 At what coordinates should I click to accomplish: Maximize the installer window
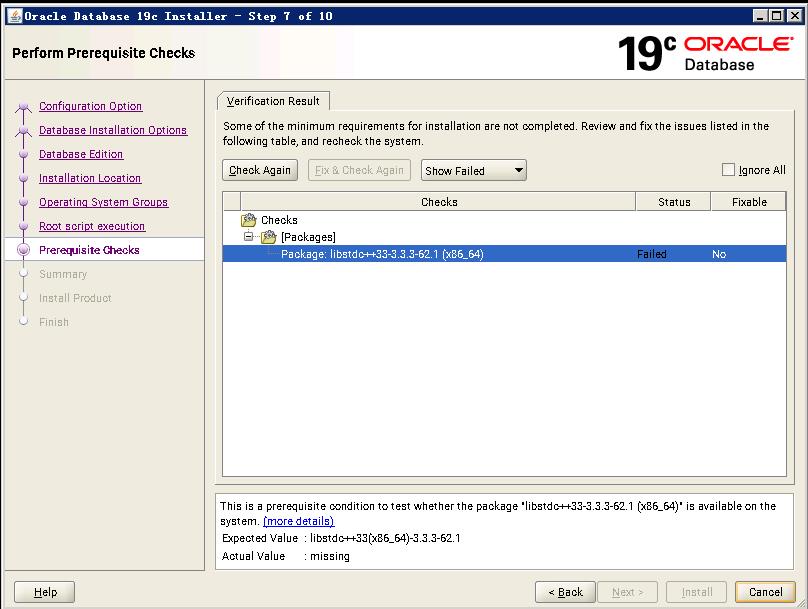(777, 16)
